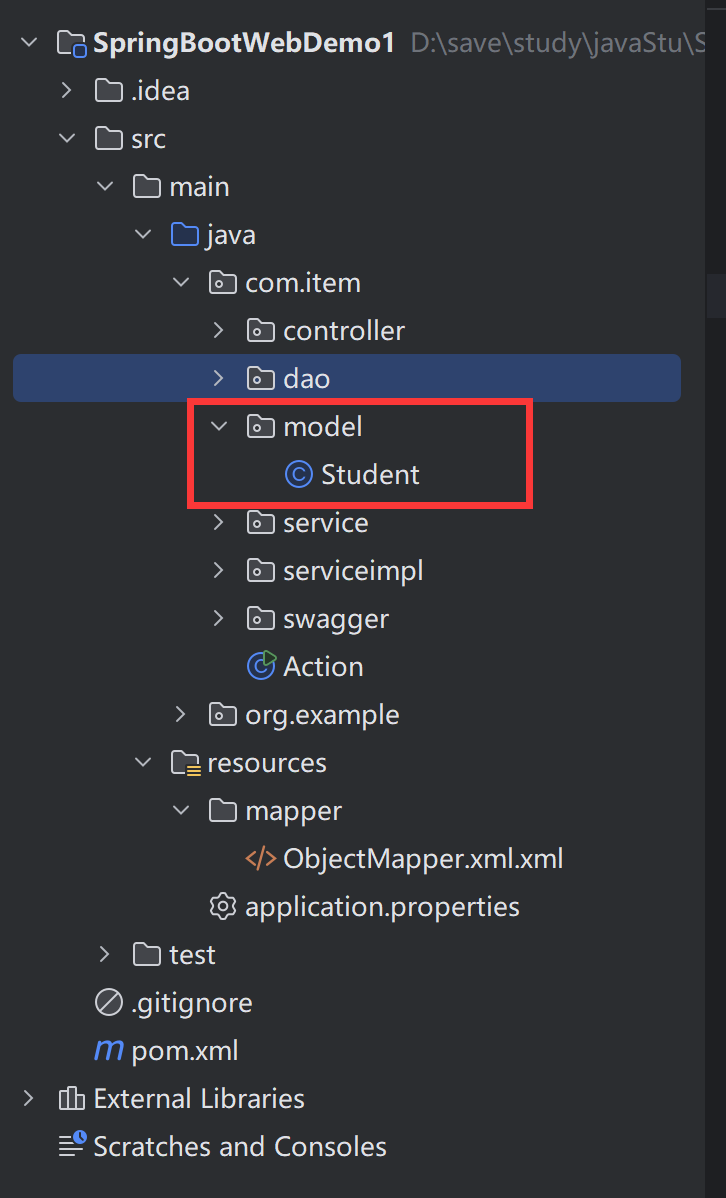Screen dimensions: 726x1198
Task: Select the swagger package
Action: [335, 619]
